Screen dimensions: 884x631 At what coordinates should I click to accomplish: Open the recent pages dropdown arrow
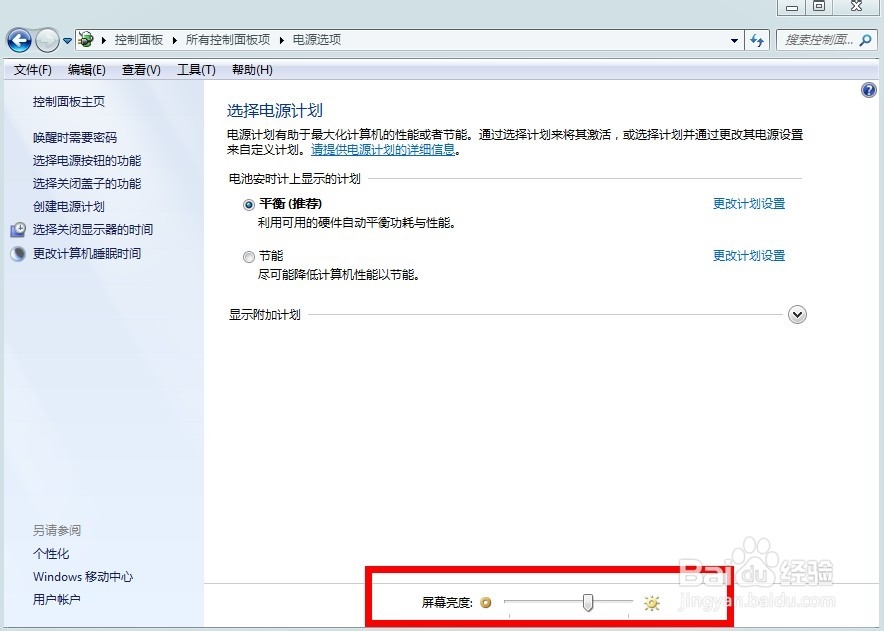tap(67, 40)
